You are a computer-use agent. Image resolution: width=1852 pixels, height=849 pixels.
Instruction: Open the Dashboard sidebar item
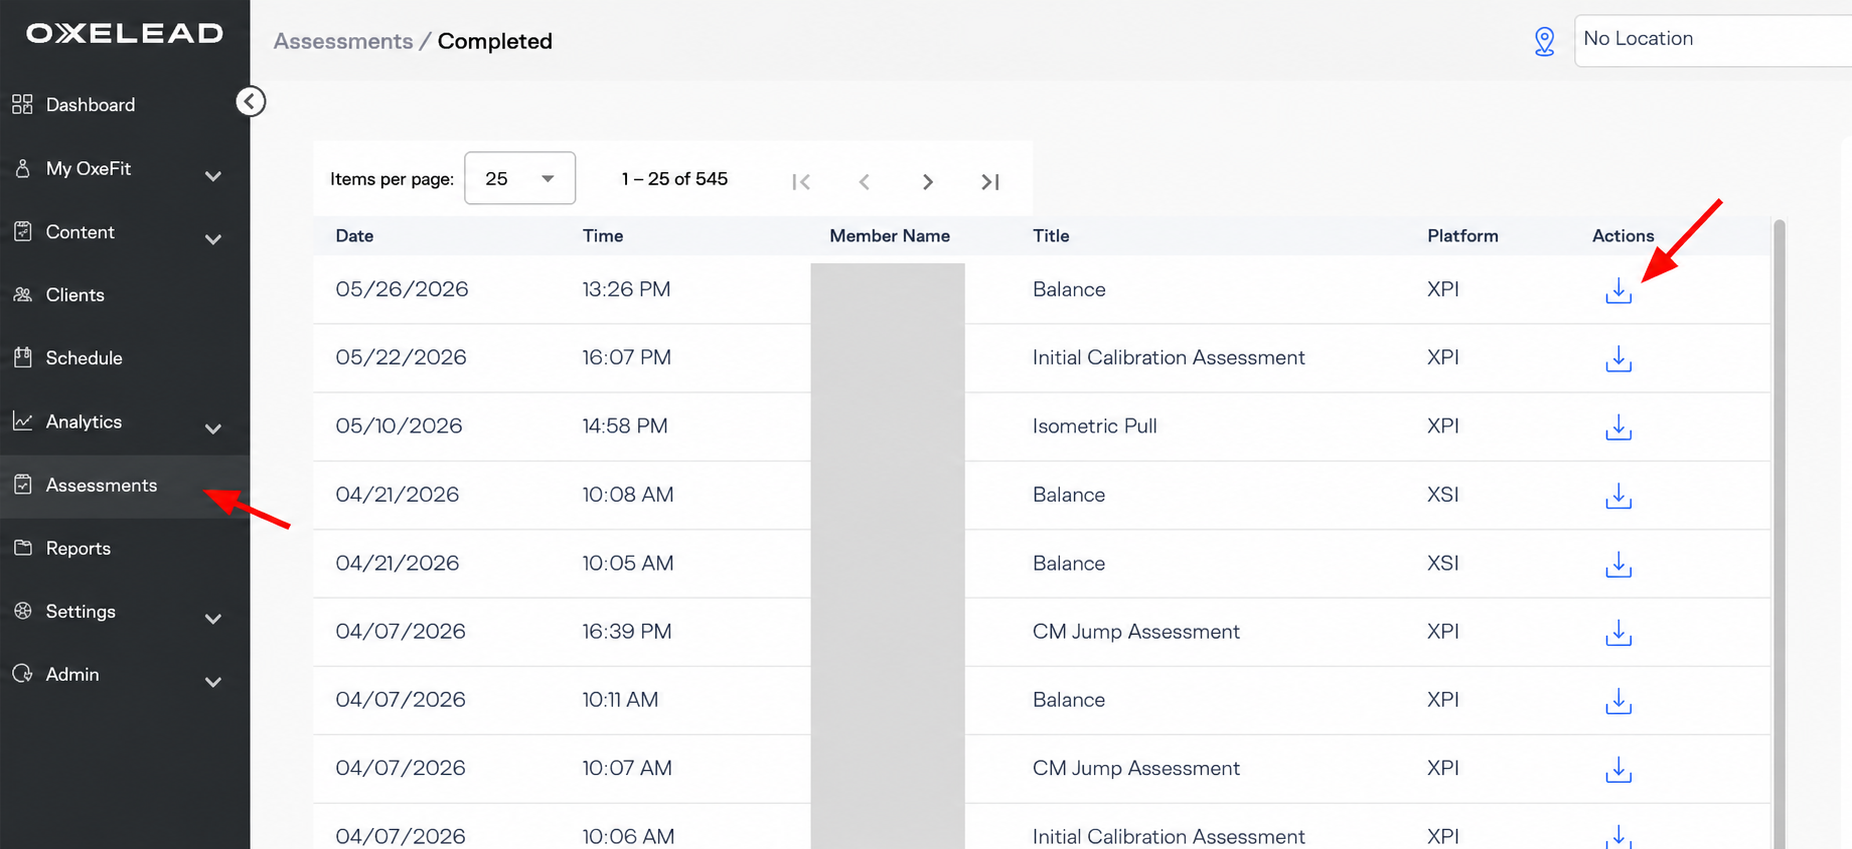[x=124, y=105]
